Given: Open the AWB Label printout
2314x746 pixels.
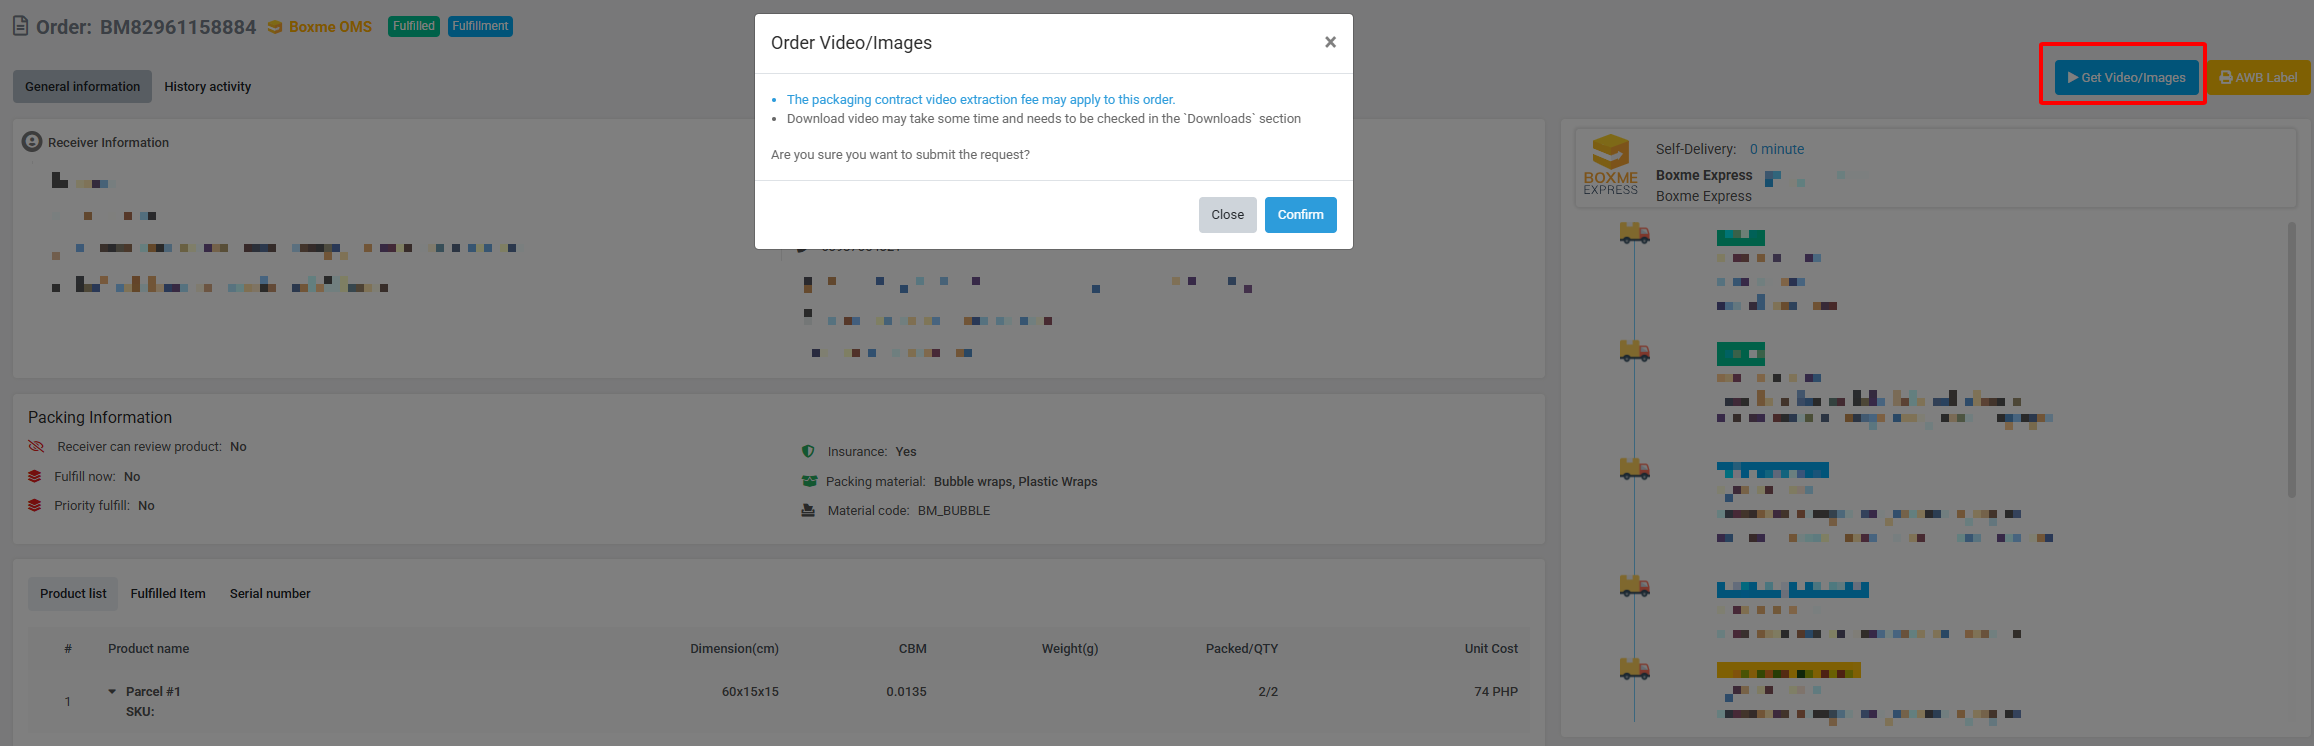Looking at the screenshot, I should [x=2258, y=78].
